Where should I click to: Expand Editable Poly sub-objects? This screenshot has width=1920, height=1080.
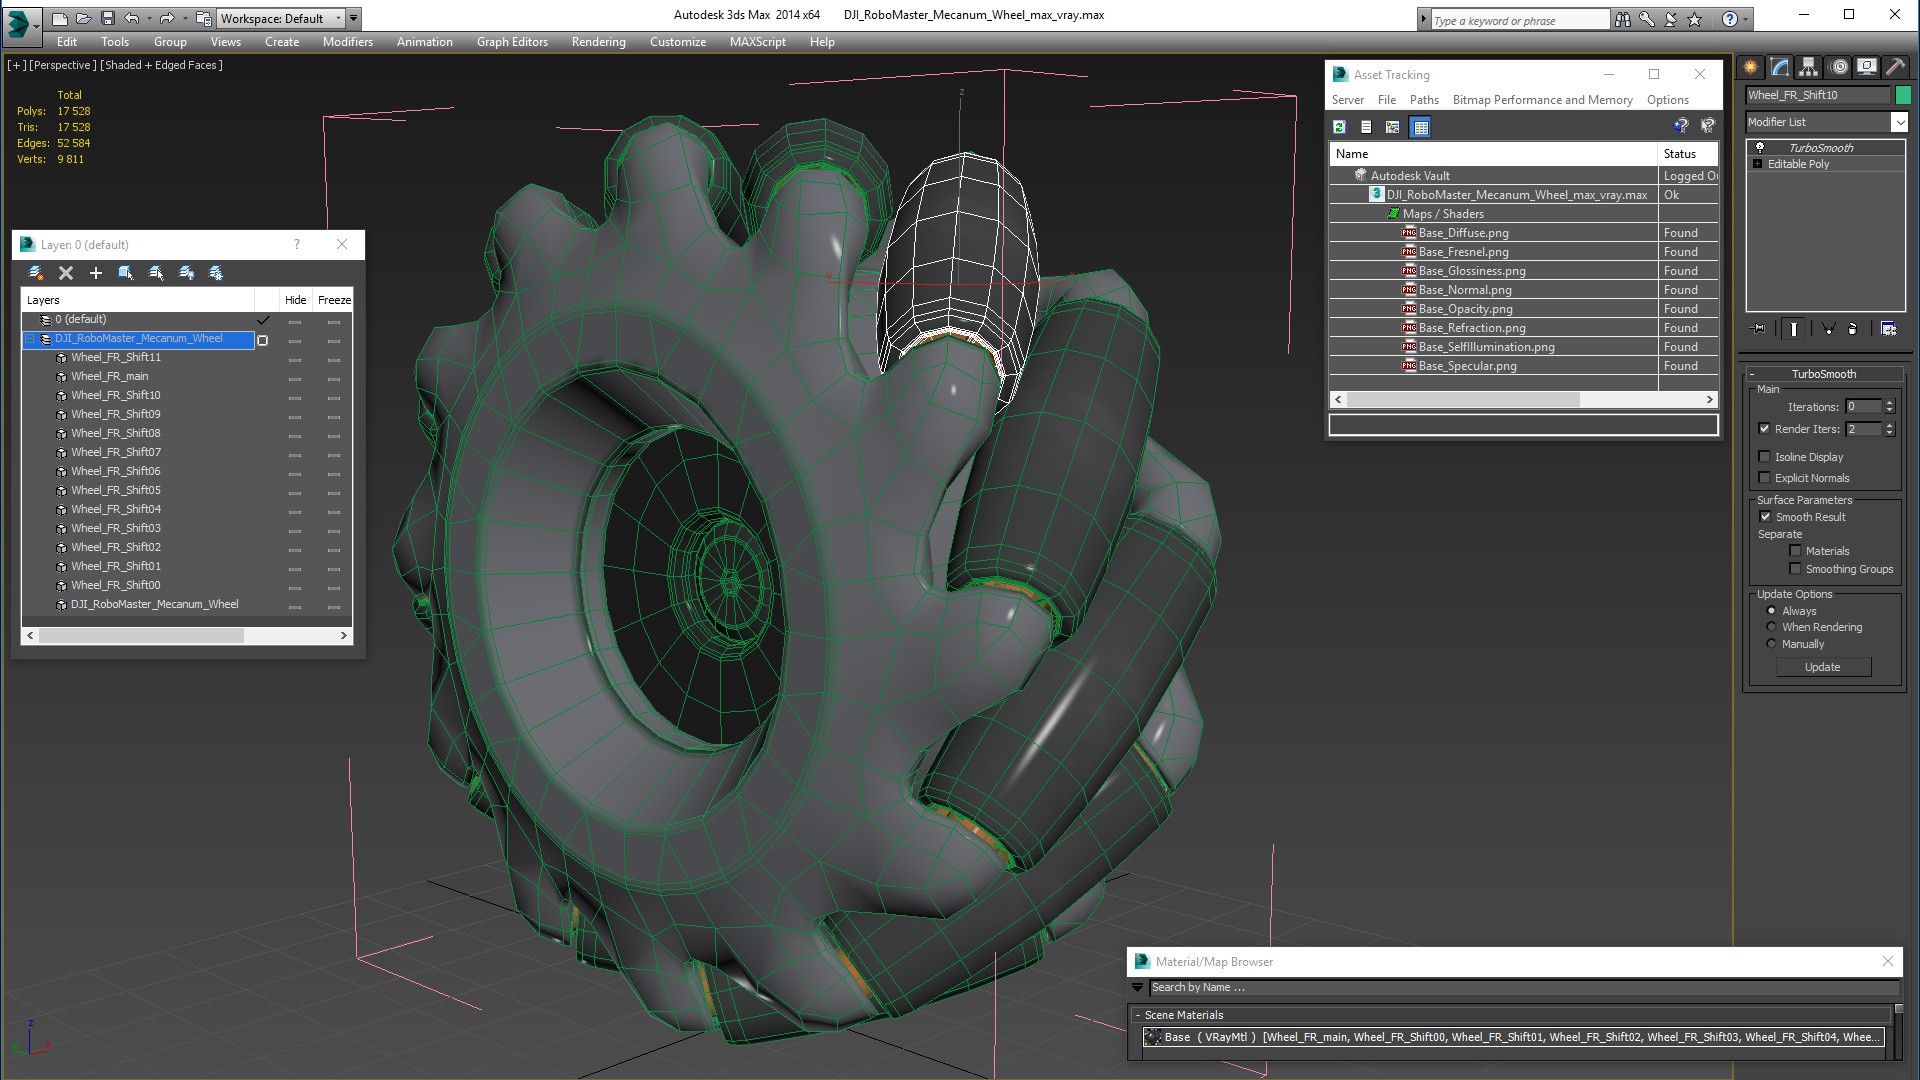click(1758, 164)
